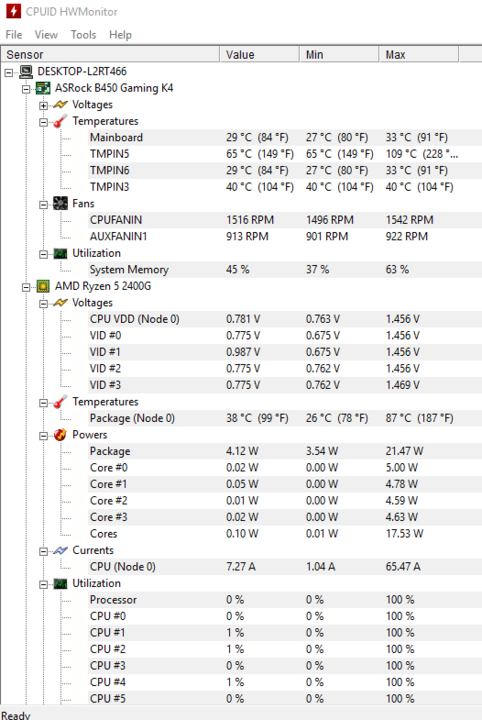Click the ASRock B450 motherboard icon
The image size is (482, 720).
43,88
